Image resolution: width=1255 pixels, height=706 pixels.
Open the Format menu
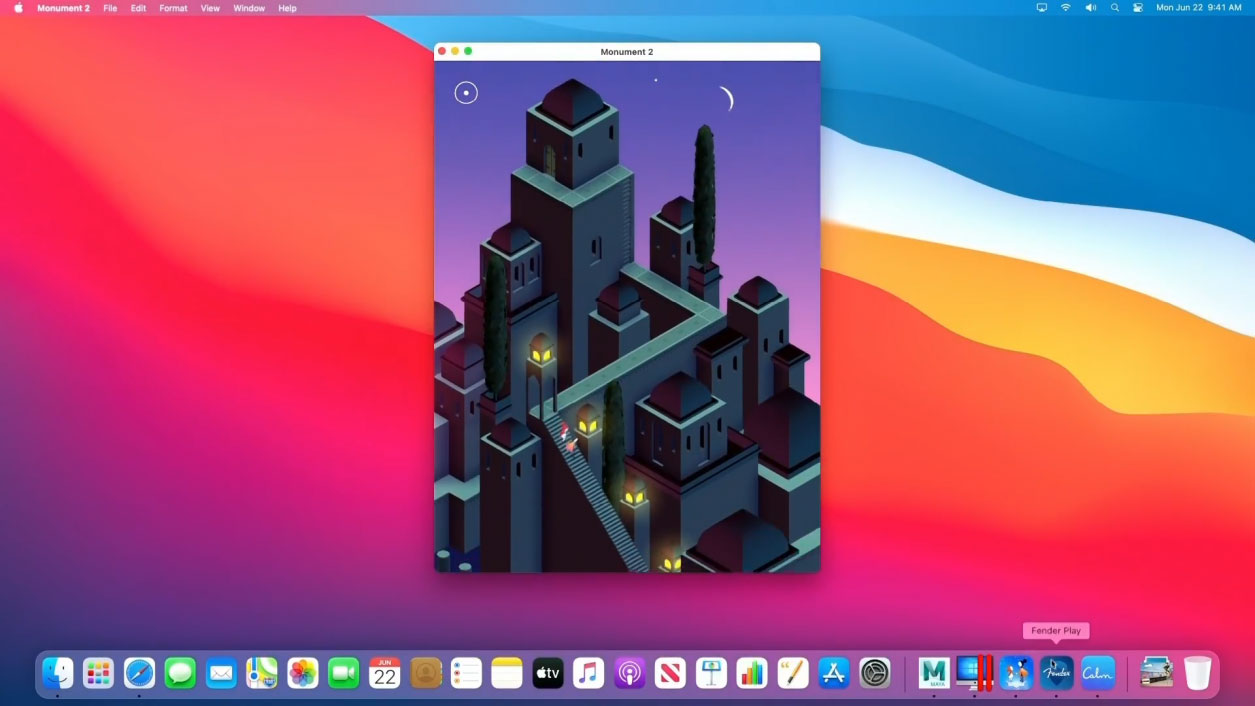pyautogui.click(x=173, y=8)
